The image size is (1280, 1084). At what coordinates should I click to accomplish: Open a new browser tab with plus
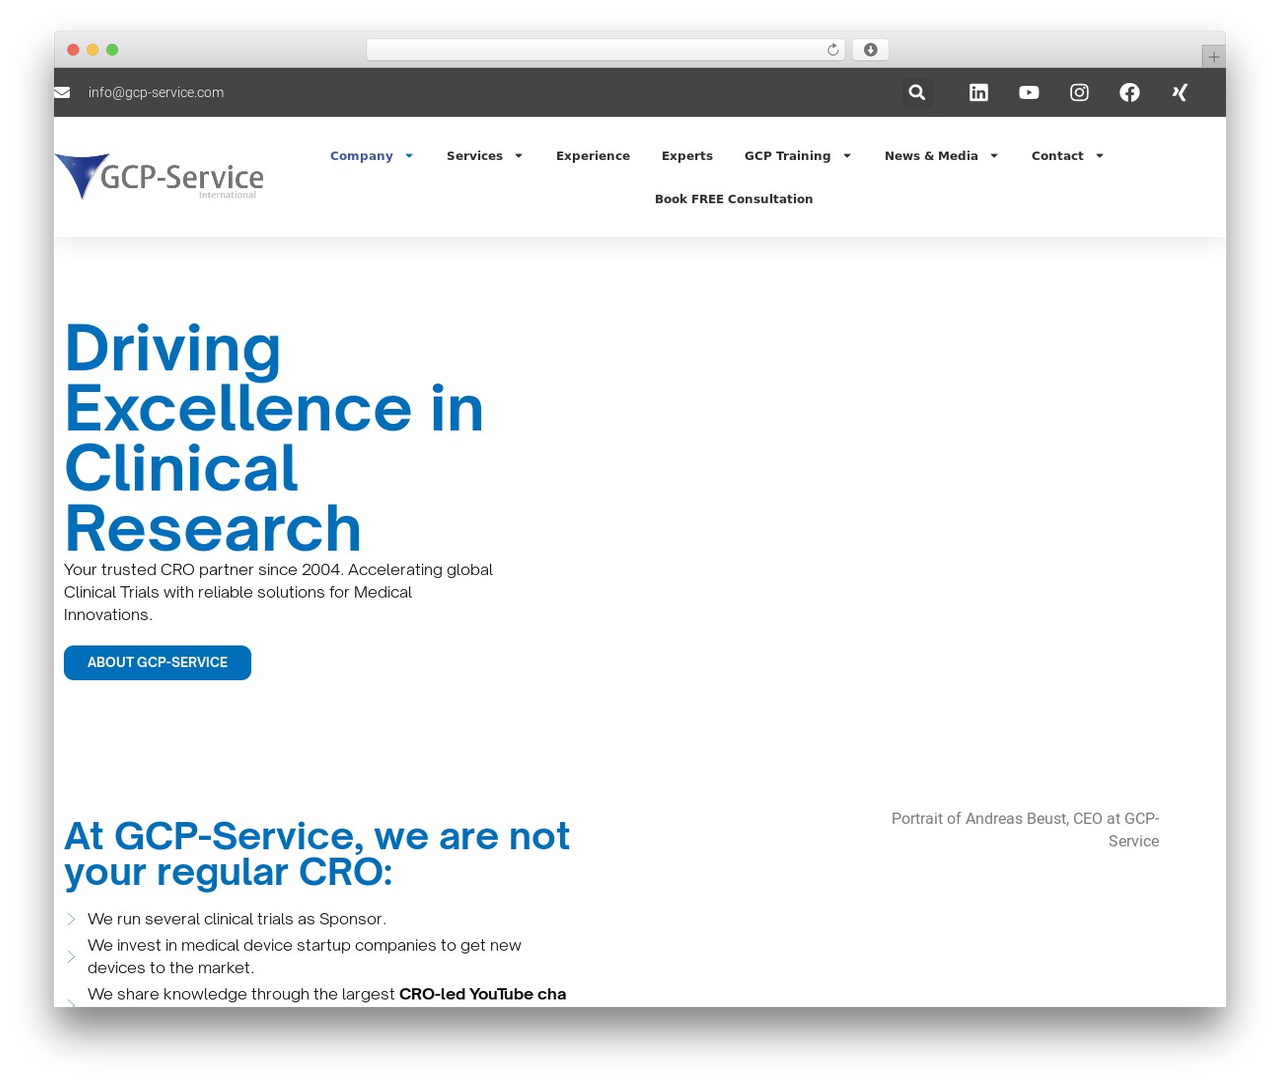1214,57
